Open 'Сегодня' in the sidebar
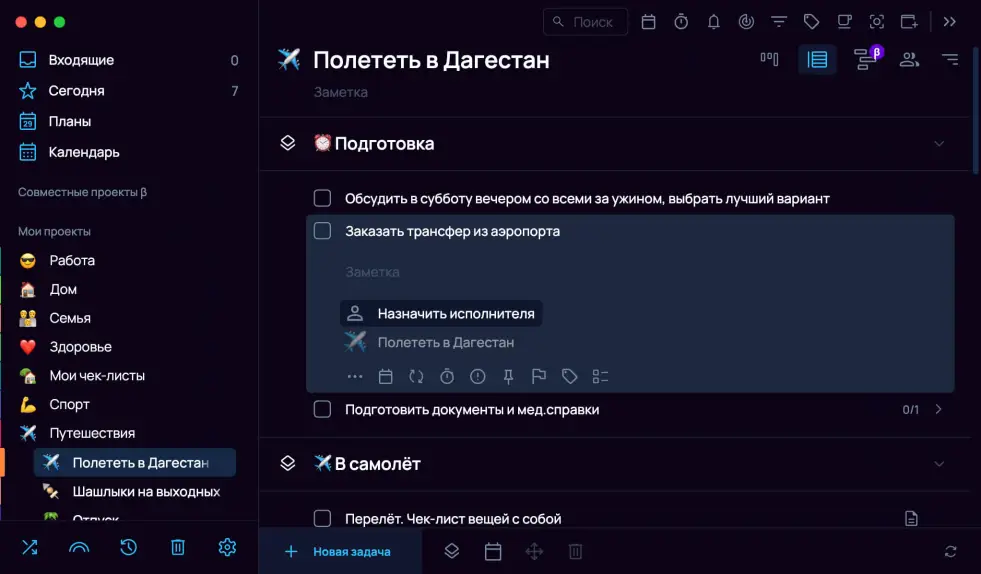Viewport: 981px width, 574px height. 76,91
